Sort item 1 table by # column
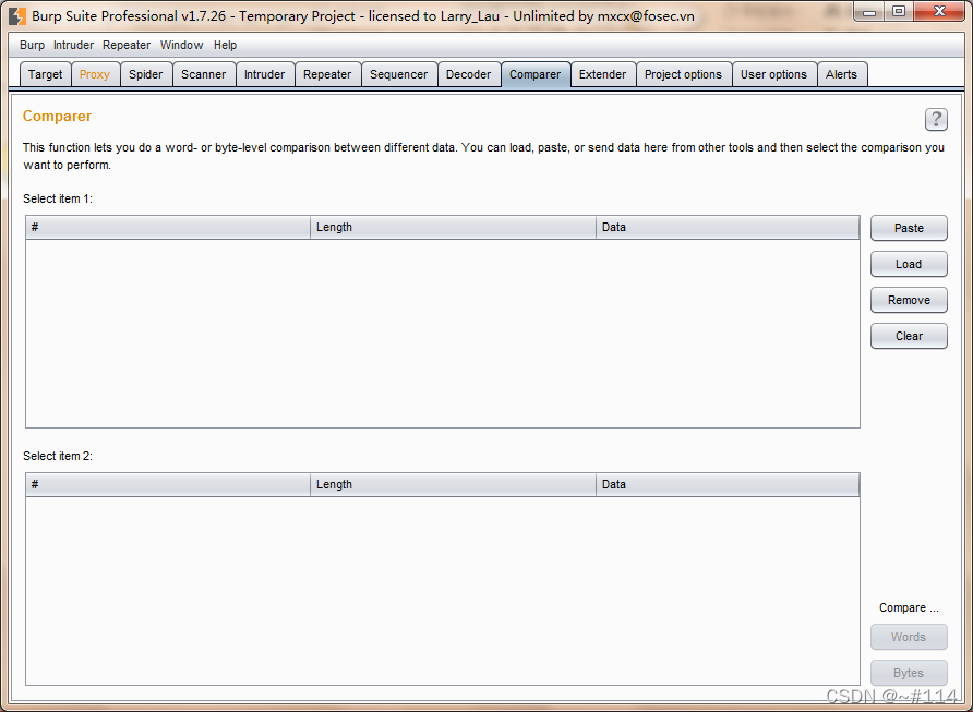973x713 pixels. tap(168, 227)
